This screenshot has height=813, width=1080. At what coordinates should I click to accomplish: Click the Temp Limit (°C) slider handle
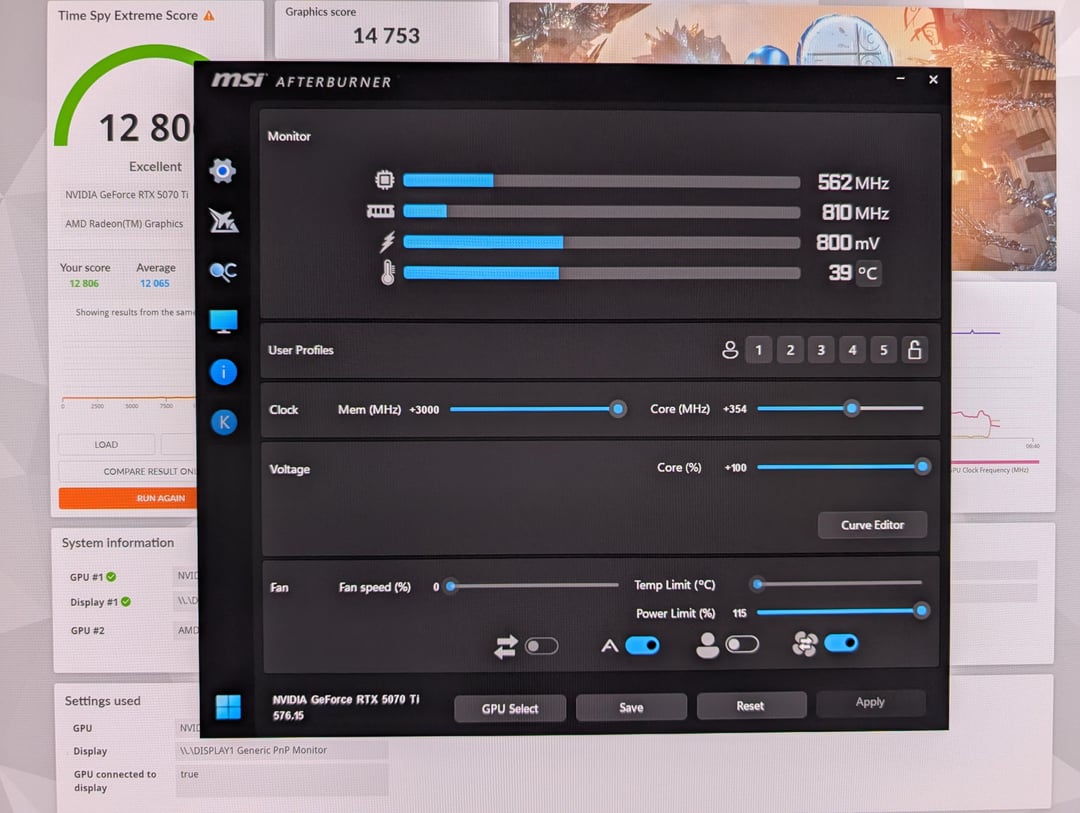pos(758,584)
